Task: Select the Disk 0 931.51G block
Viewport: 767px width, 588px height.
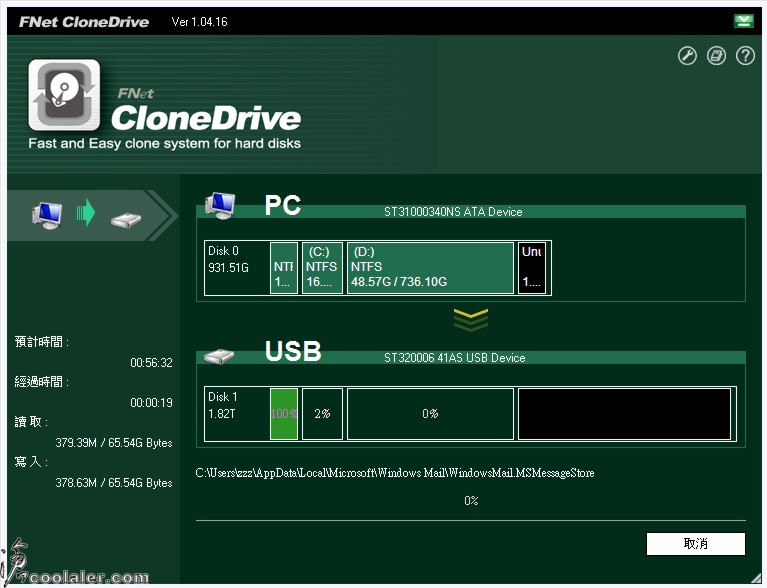Action: pos(237,268)
